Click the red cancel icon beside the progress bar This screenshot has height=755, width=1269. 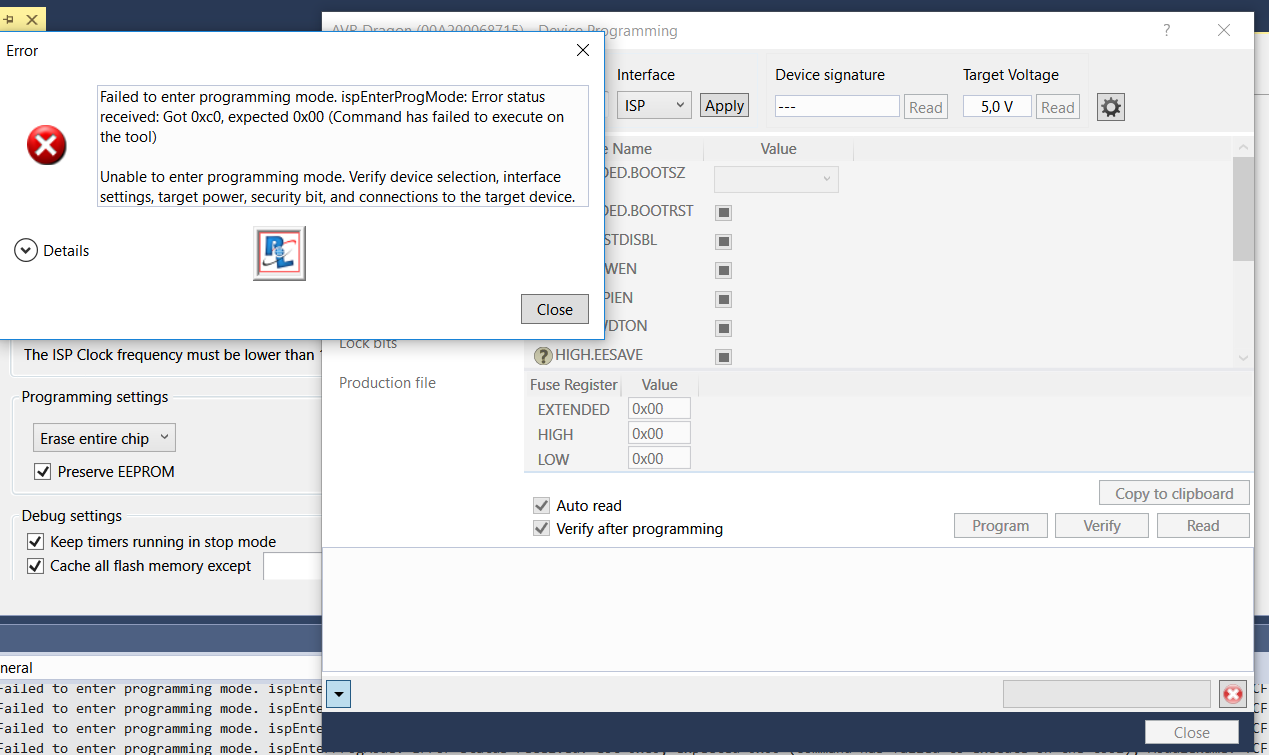tap(1232, 694)
